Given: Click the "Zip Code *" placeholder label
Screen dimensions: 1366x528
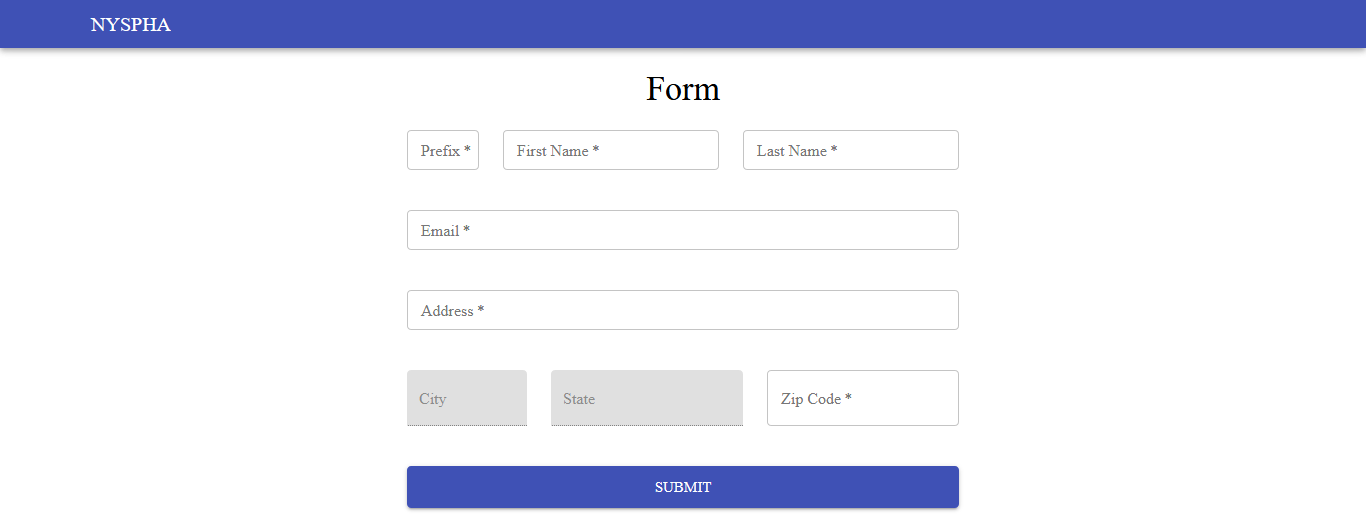Looking at the screenshot, I should point(816,399).
